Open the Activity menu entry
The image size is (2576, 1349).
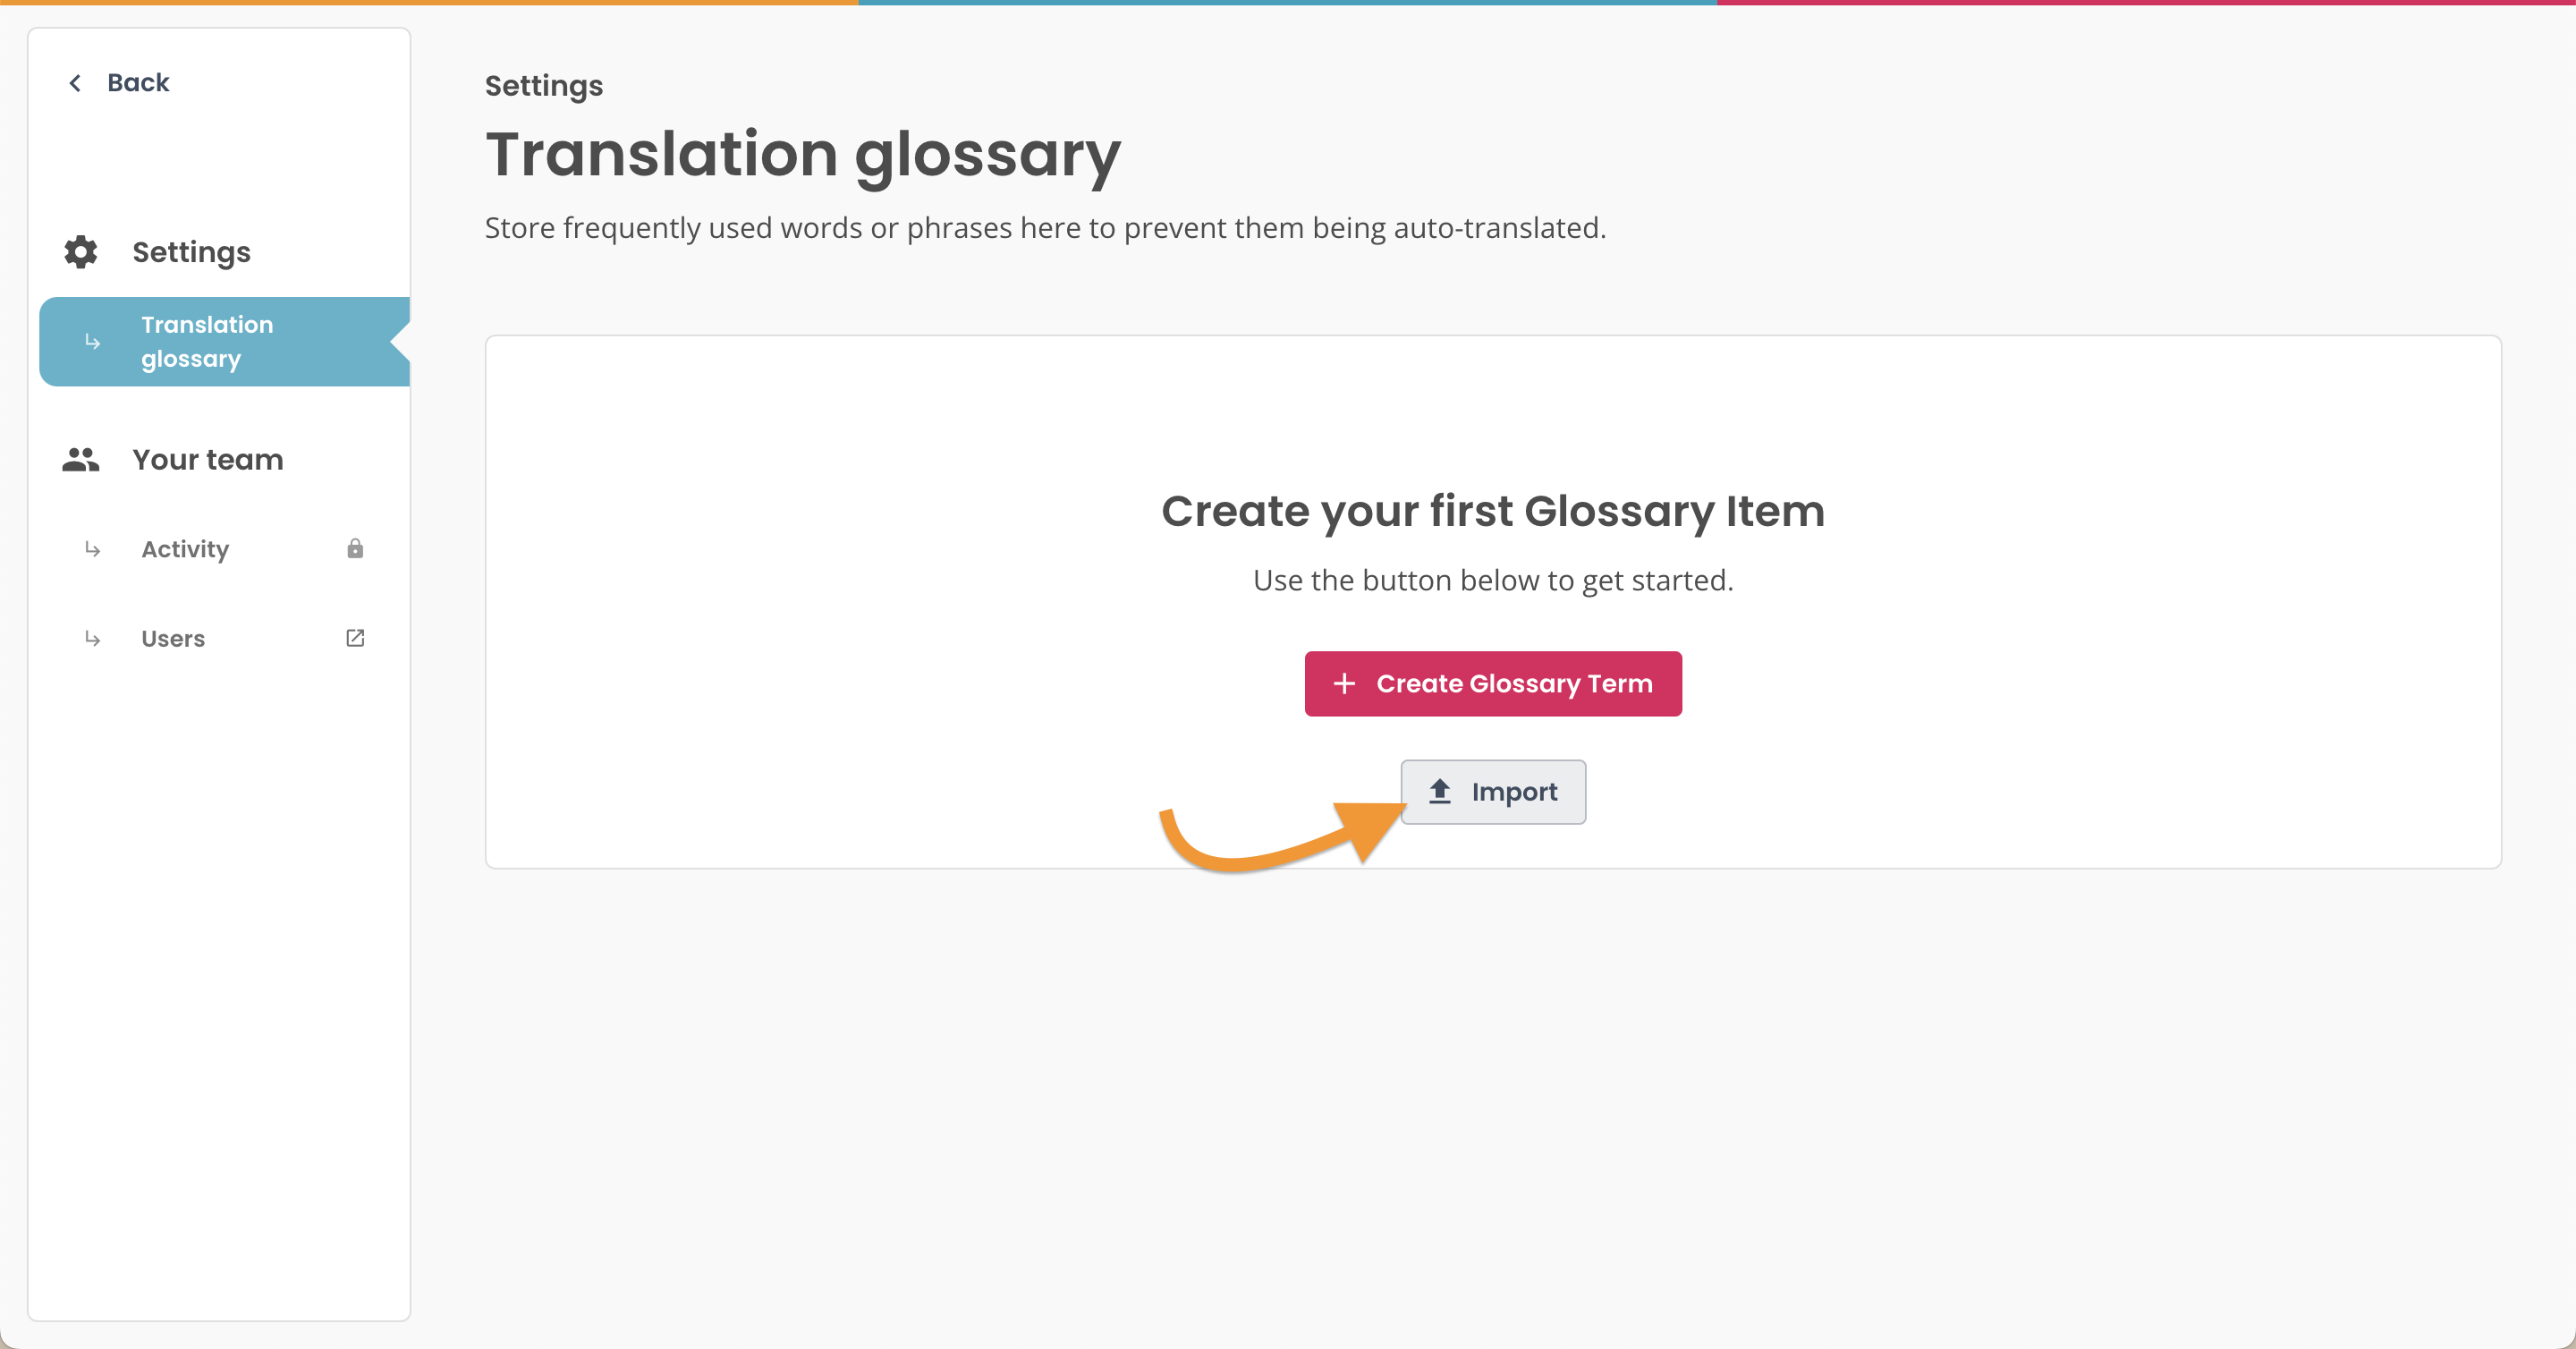click(185, 548)
